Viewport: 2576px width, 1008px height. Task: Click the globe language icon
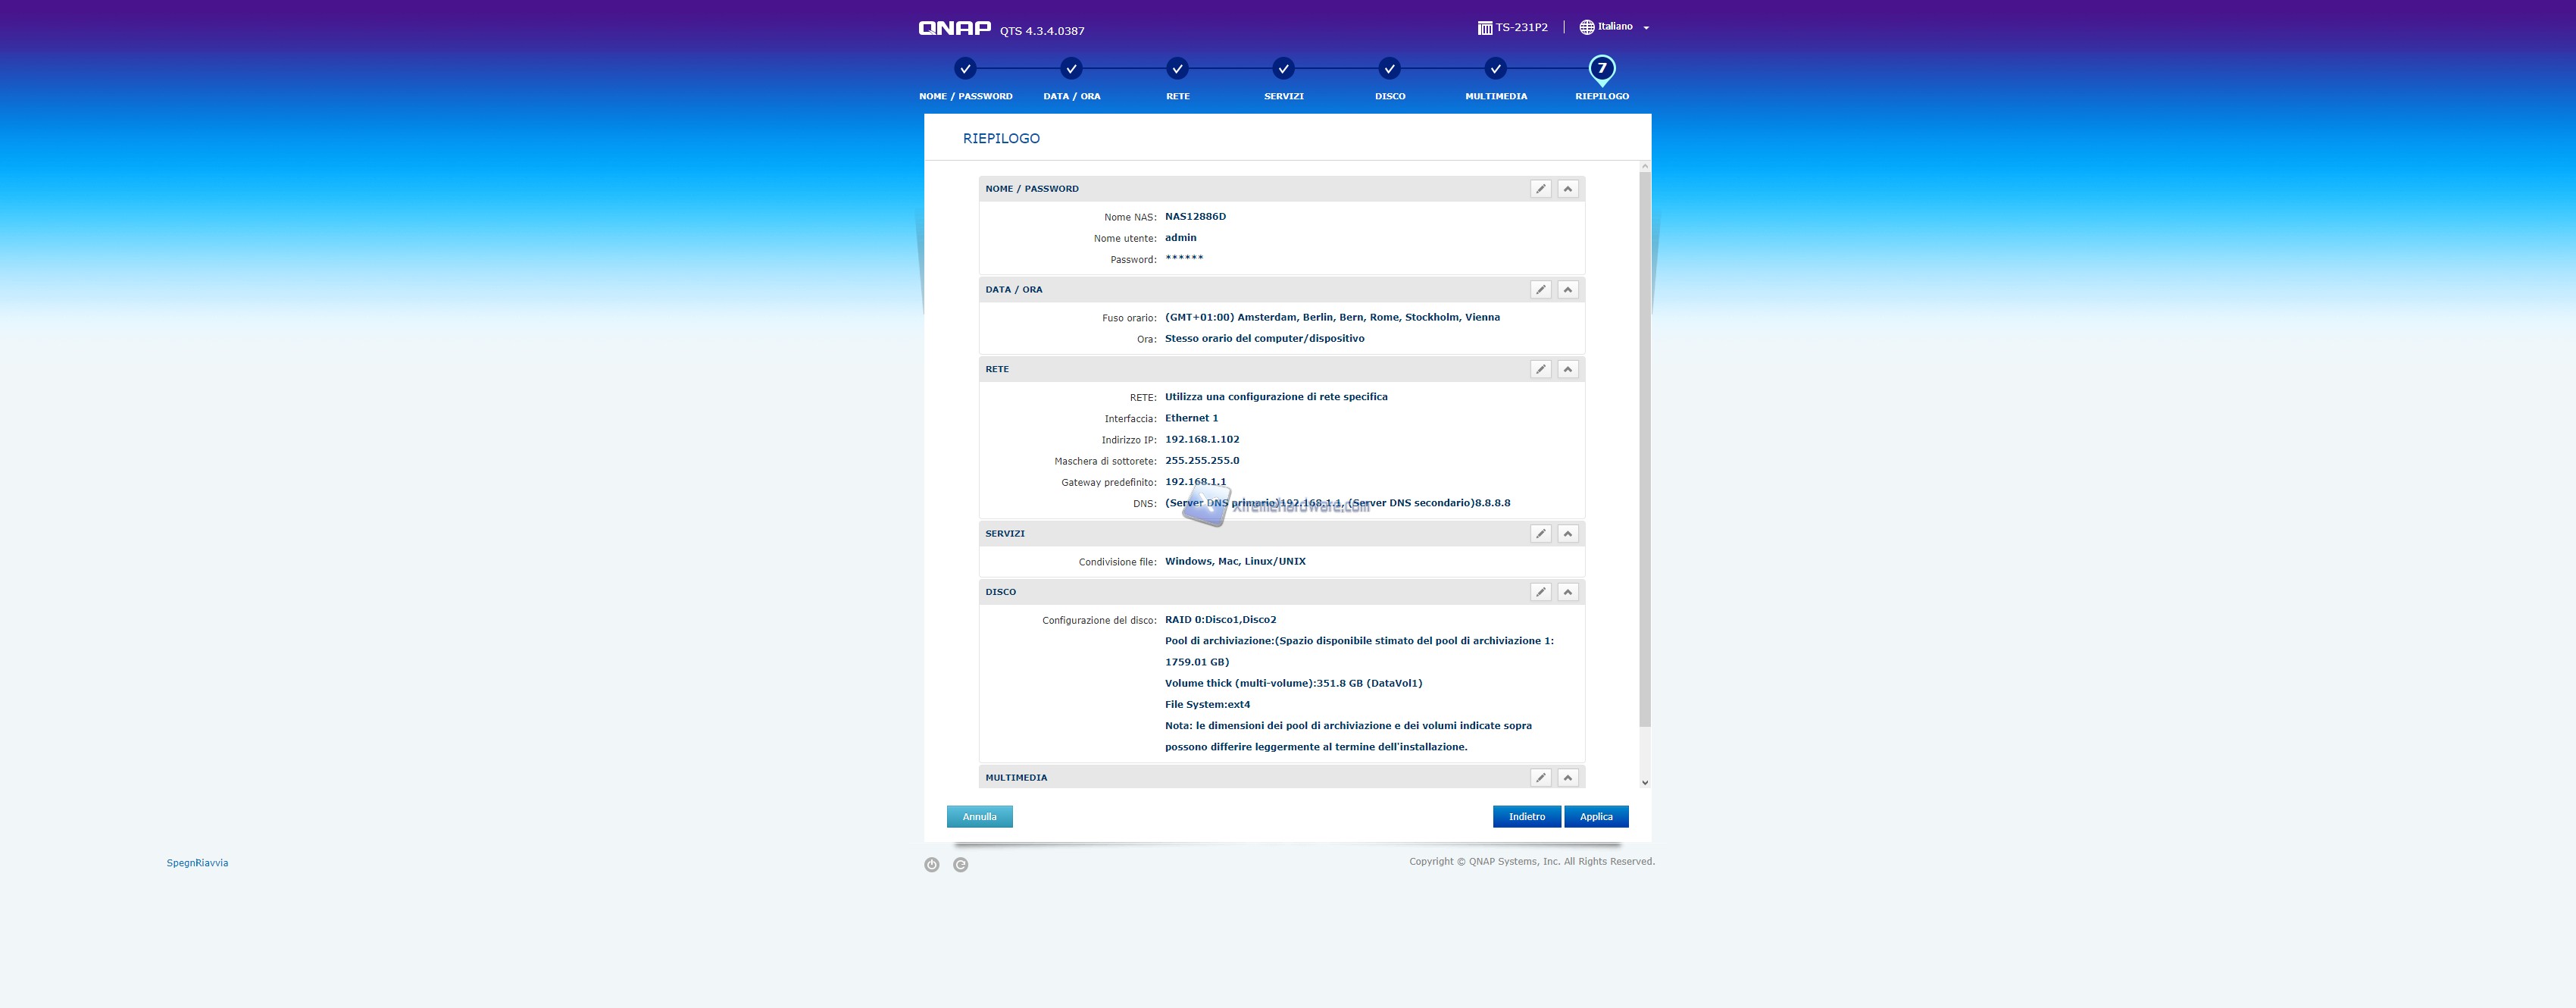(1586, 28)
